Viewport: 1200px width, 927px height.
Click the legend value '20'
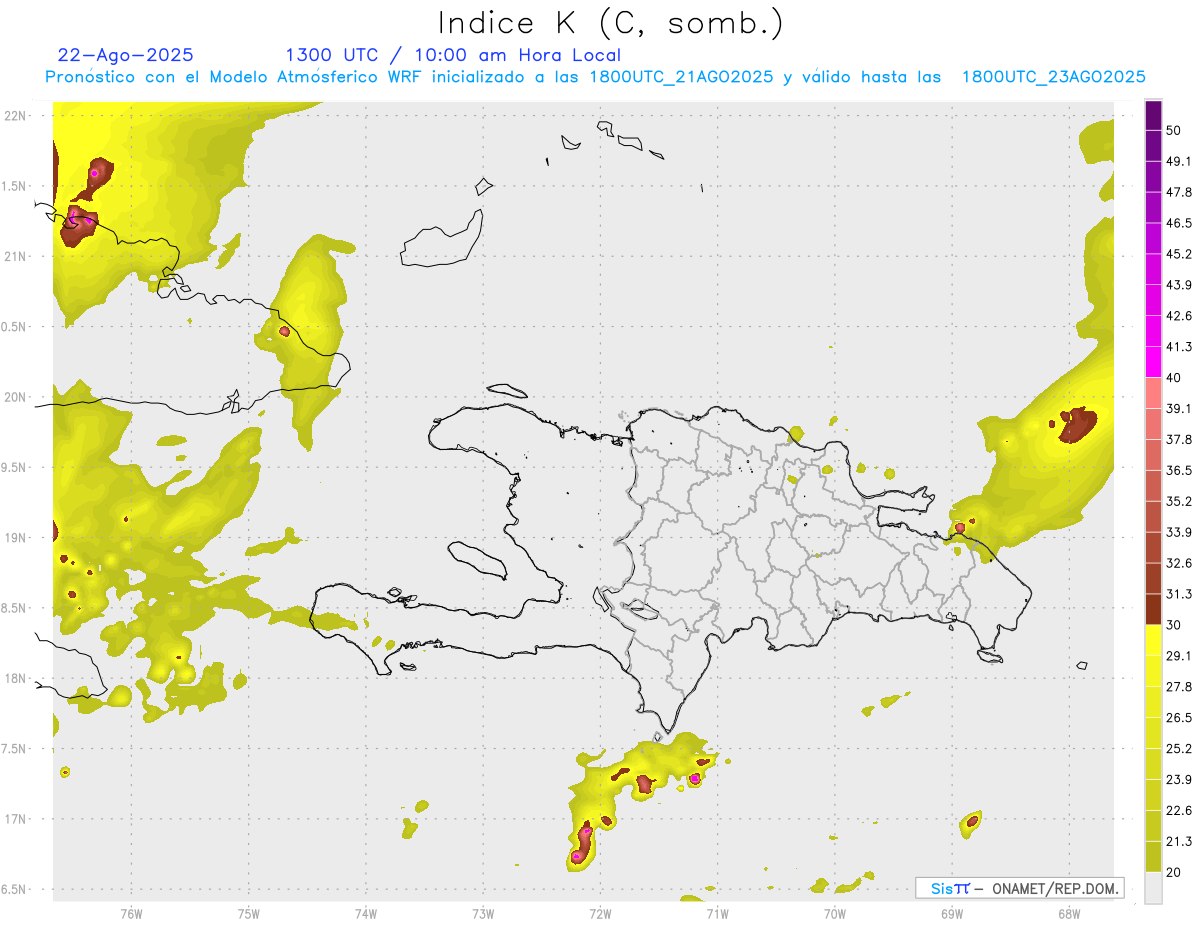pos(1175,872)
